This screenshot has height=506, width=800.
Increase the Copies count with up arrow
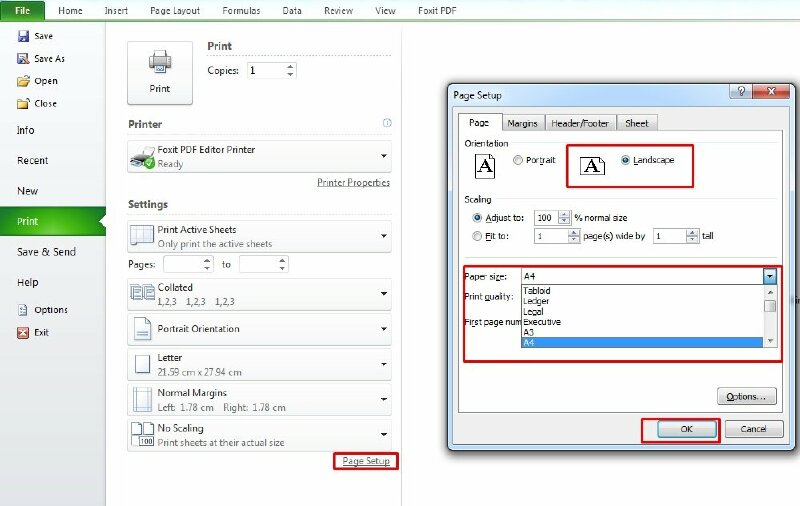click(x=290, y=67)
